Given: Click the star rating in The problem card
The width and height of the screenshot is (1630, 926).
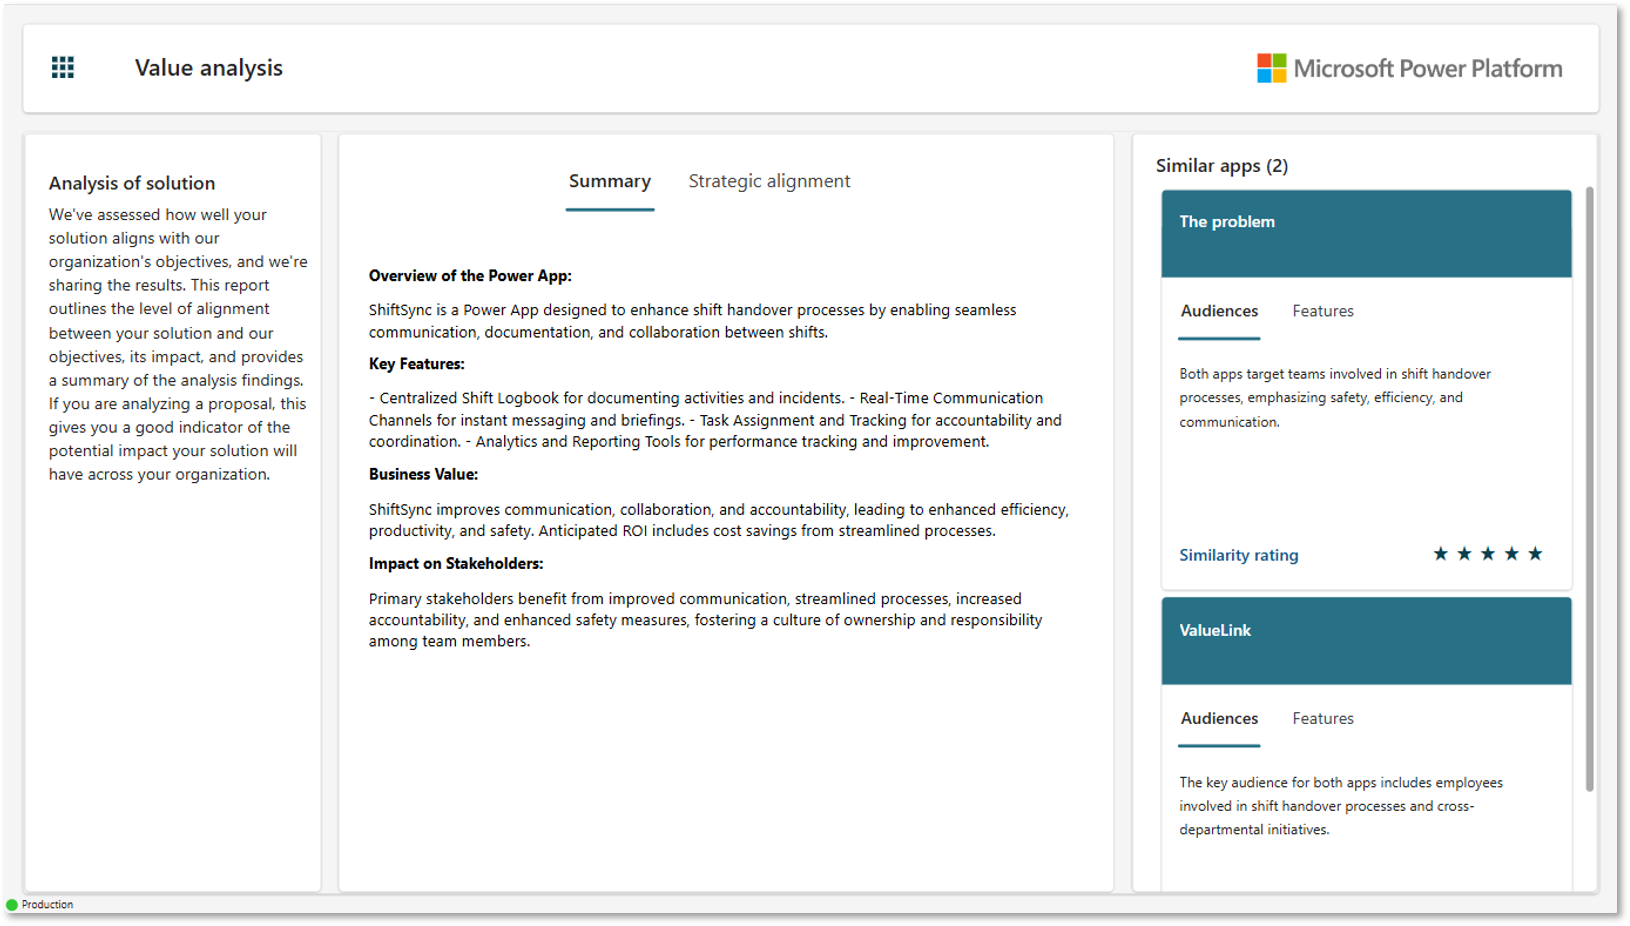Looking at the screenshot, I should pyautogui.click(x=1487, y=554).
